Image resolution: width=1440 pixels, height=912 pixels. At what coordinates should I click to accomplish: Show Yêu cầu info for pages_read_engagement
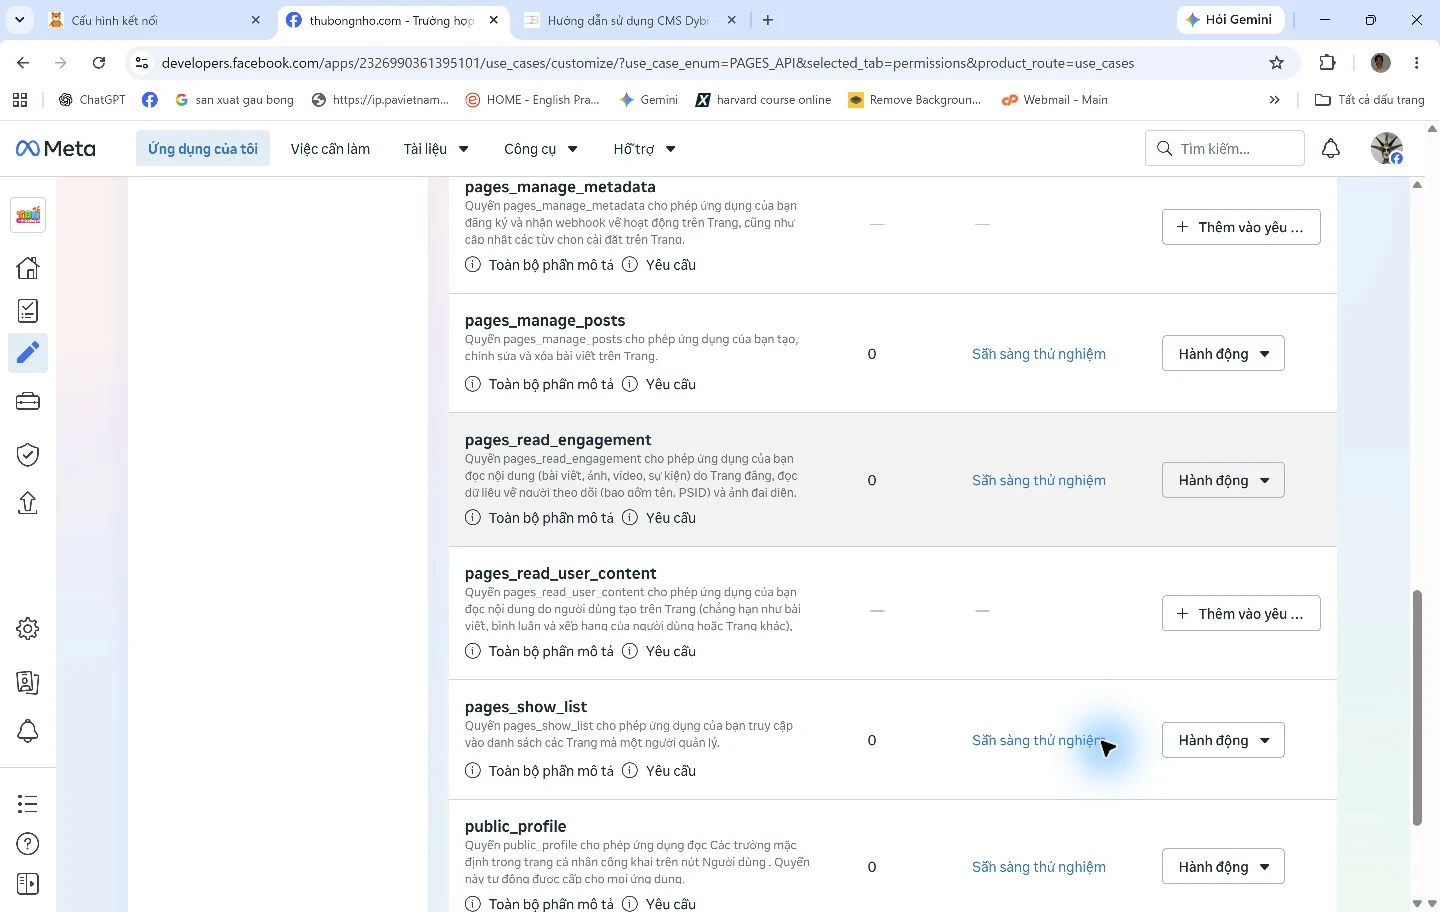pyautogui.click(x=659, y=518)
